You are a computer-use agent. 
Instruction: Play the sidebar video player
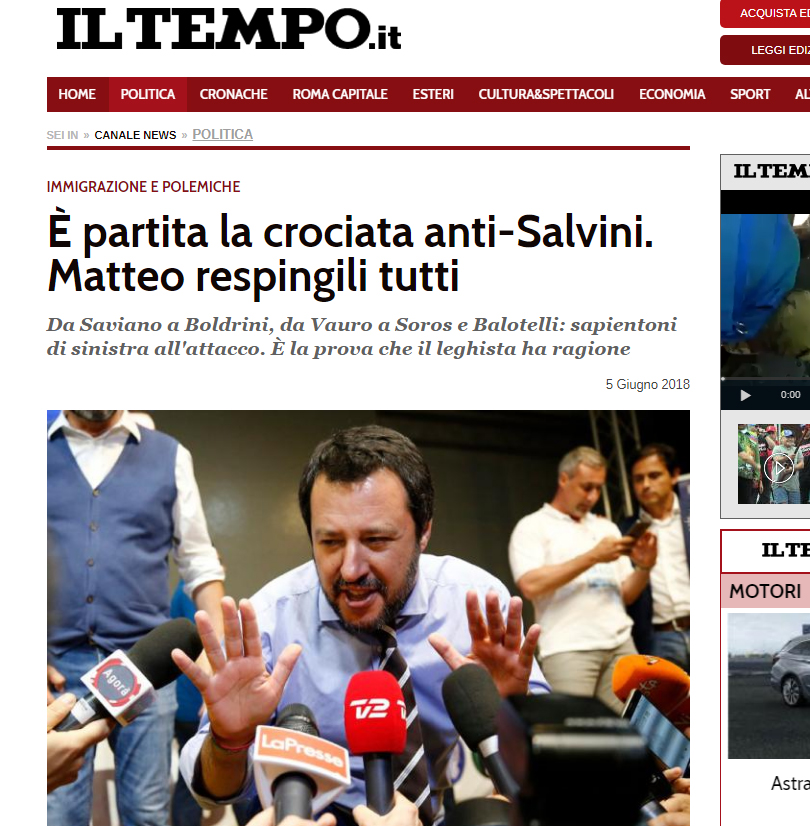(745, 395)
